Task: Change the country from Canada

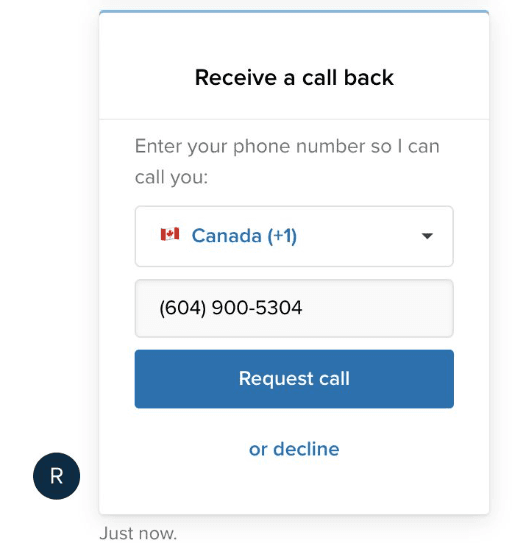Action: coord(294,236)
